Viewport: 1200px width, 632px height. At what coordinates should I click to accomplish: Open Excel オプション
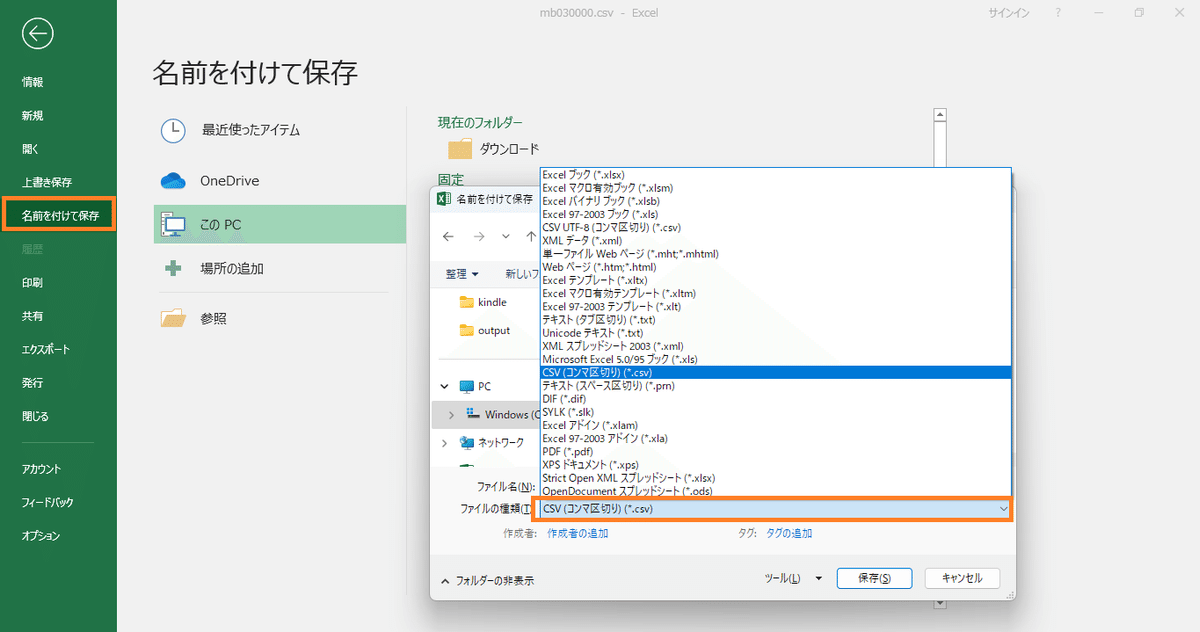(41, 536)
